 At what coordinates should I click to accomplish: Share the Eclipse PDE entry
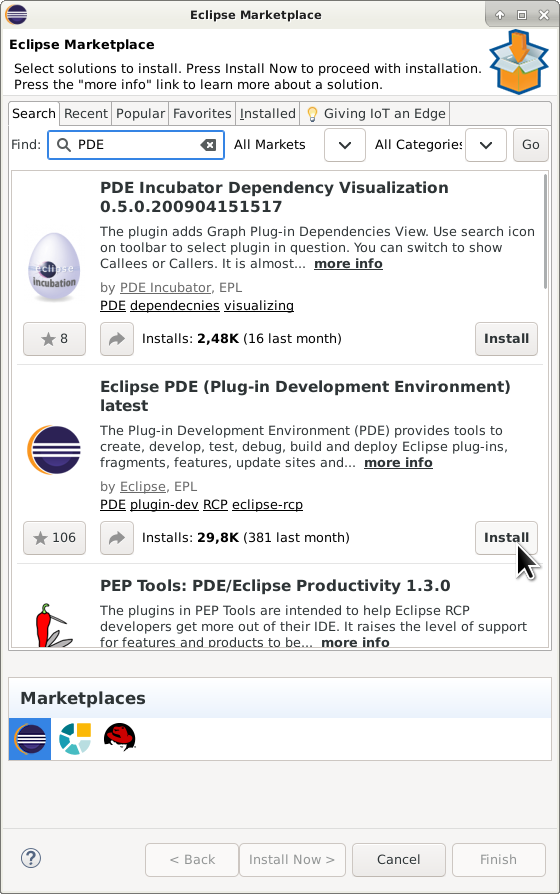click(117, 538)
